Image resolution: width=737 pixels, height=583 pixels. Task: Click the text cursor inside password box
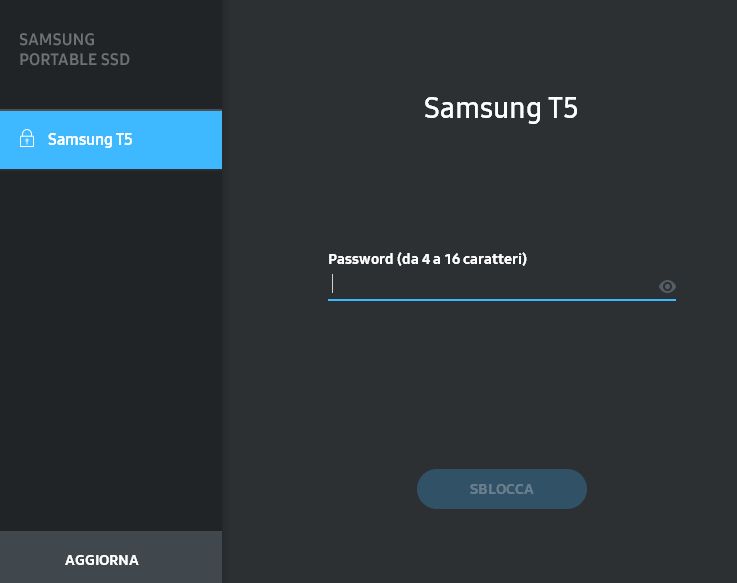(332, 284)
